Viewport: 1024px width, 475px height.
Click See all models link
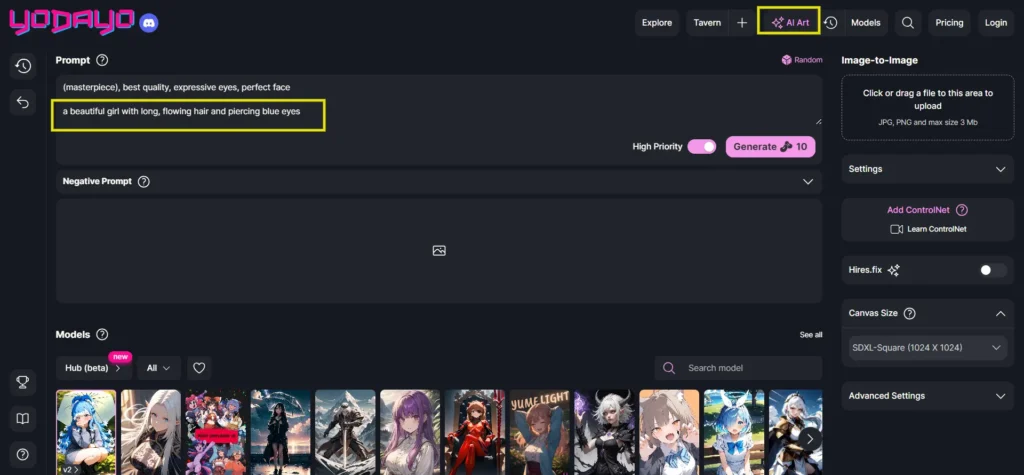pos(811,335)
